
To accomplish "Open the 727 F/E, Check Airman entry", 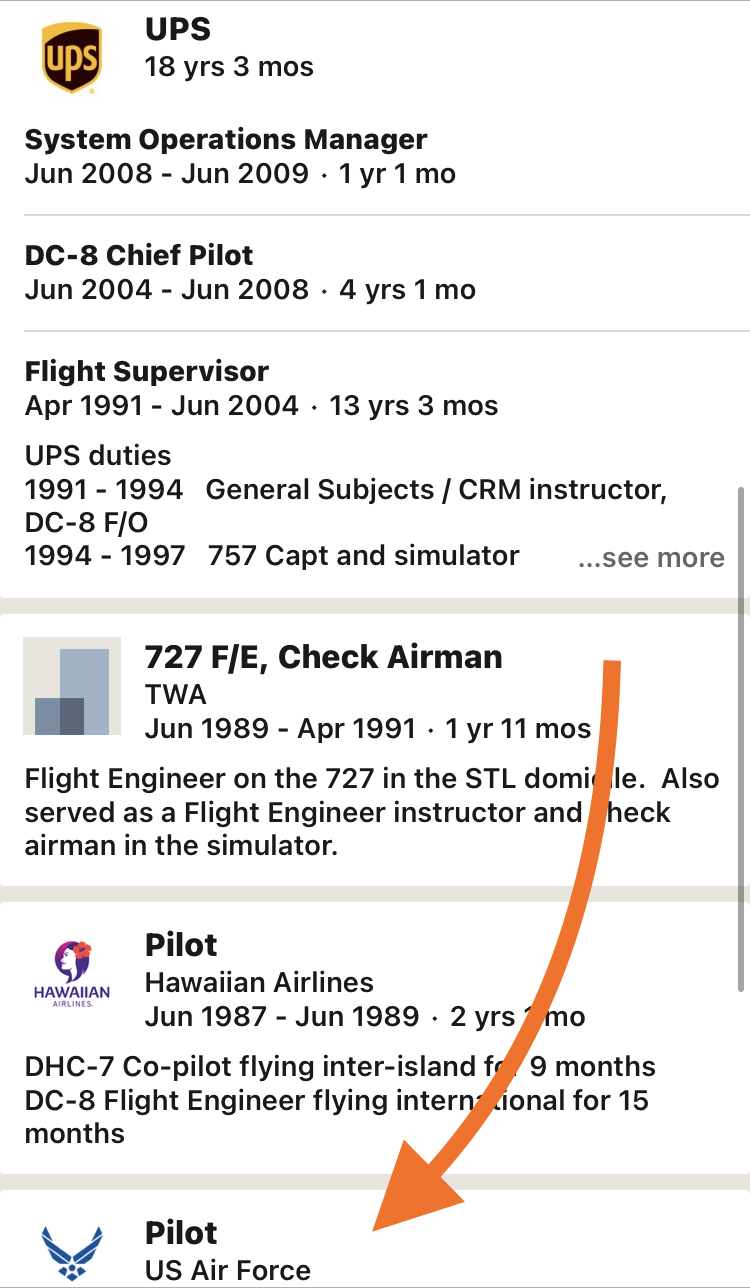I will coord(324,657).
